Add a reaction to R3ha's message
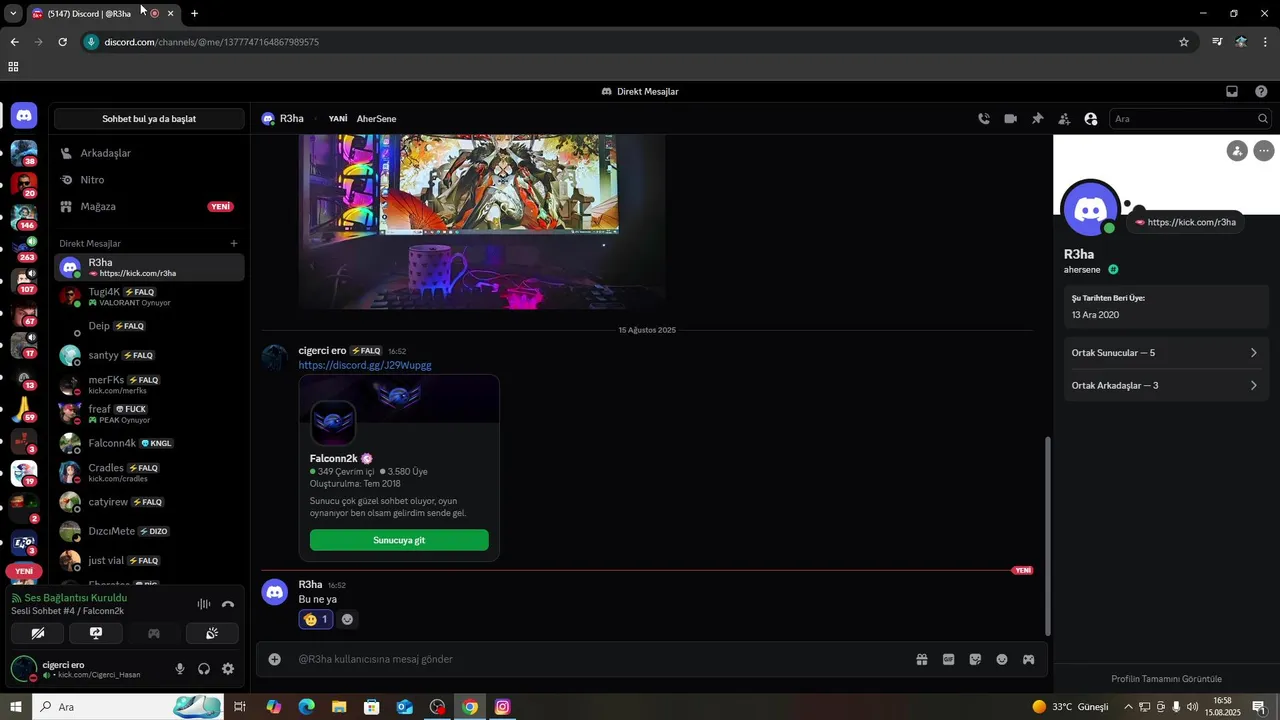 tap(347, 619)
